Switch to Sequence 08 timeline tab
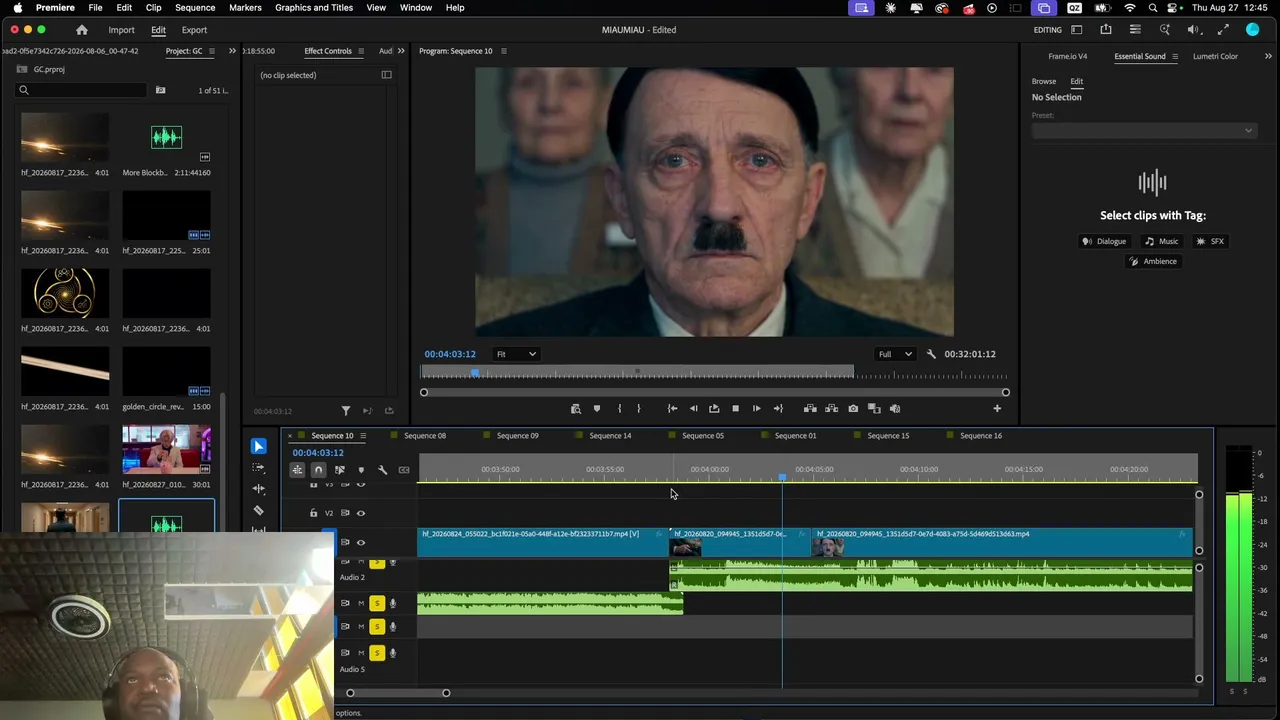This screenshot has width=1280, height=720. [x=425, y=436]
